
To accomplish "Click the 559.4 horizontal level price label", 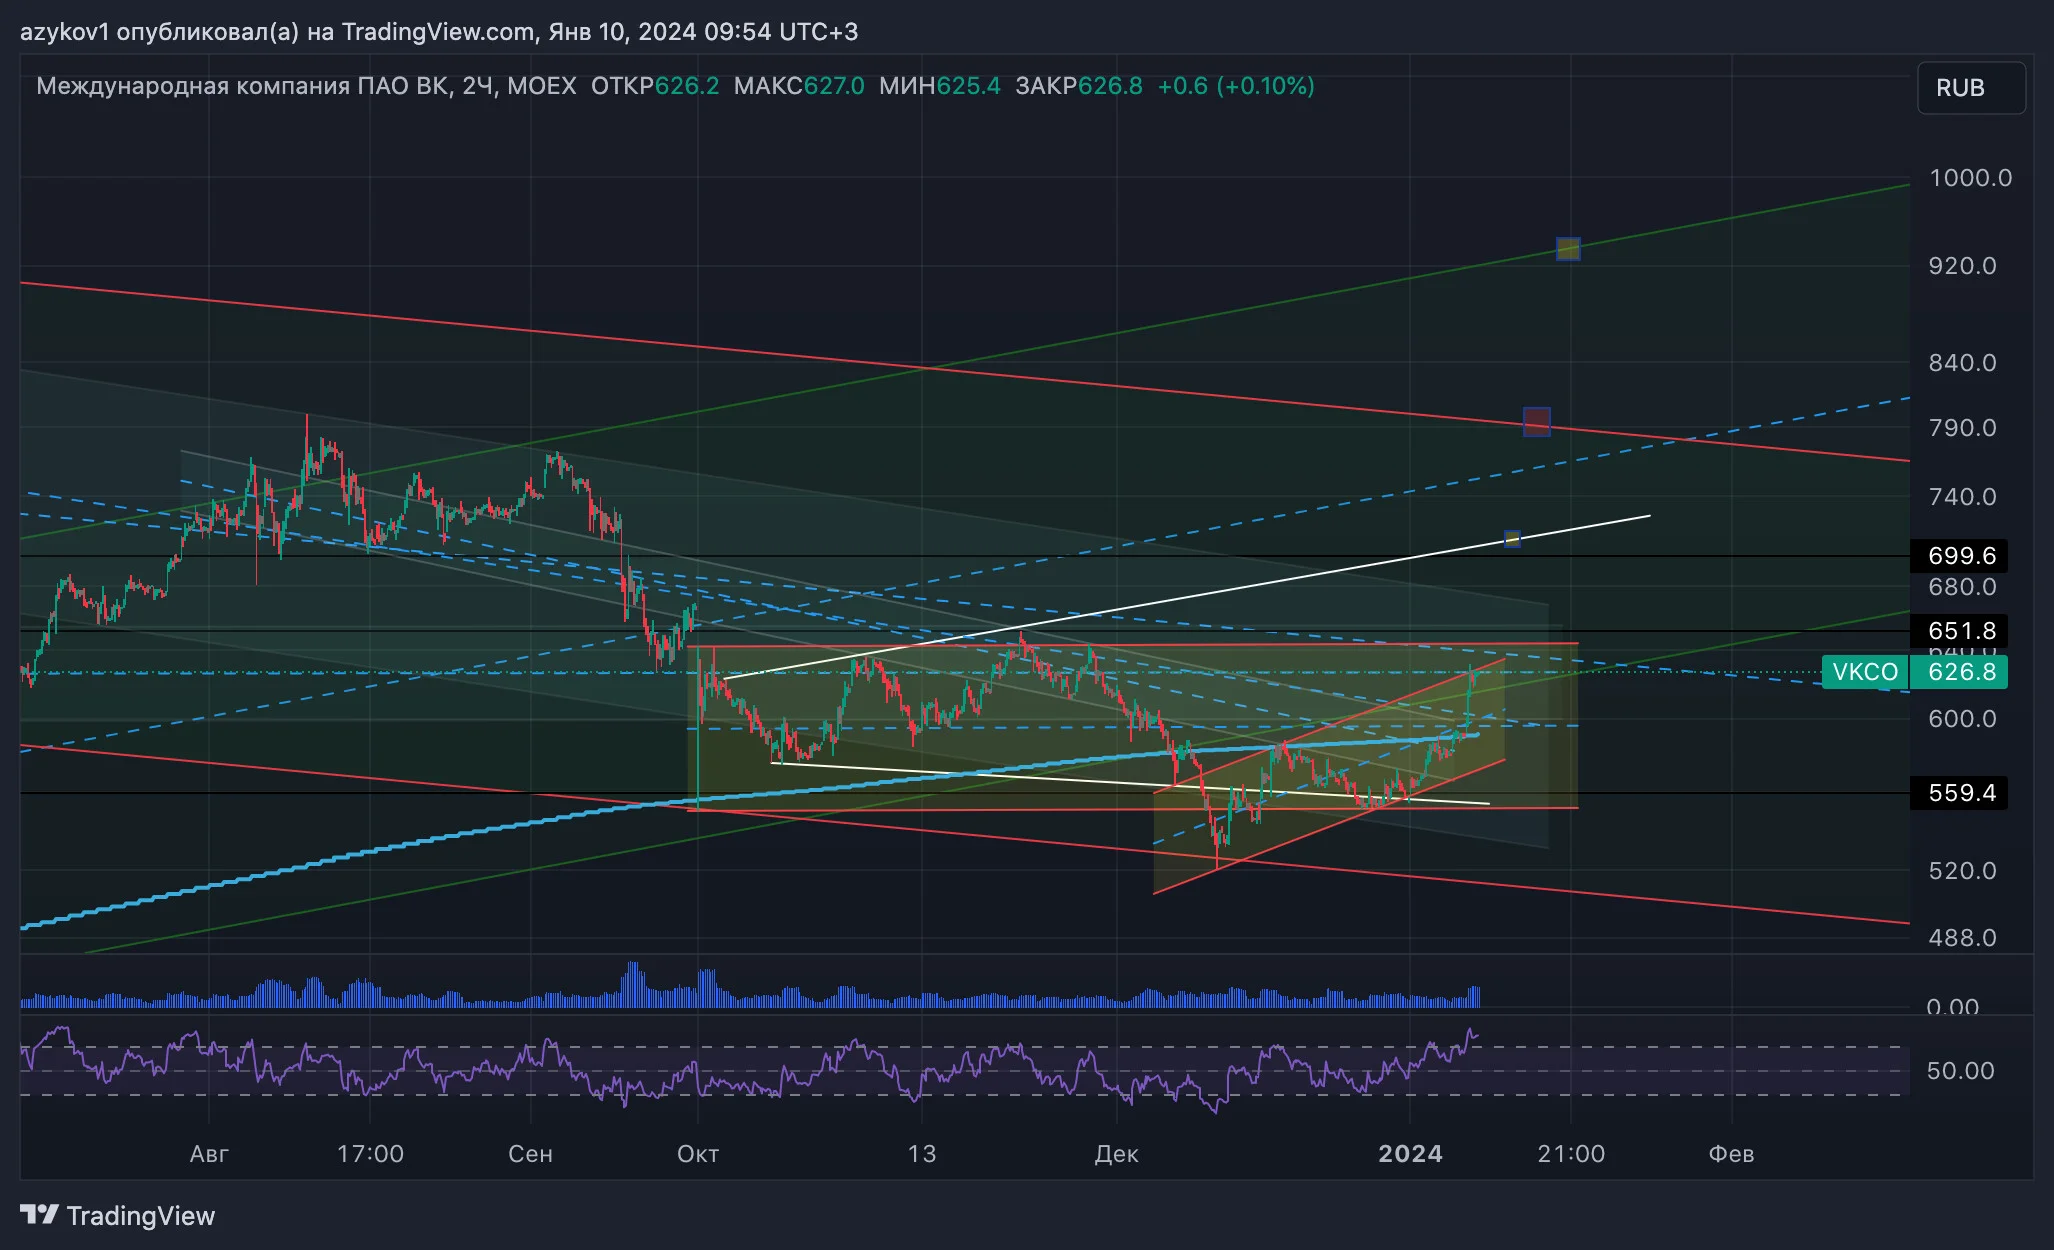I will (x=1961, y=793).
